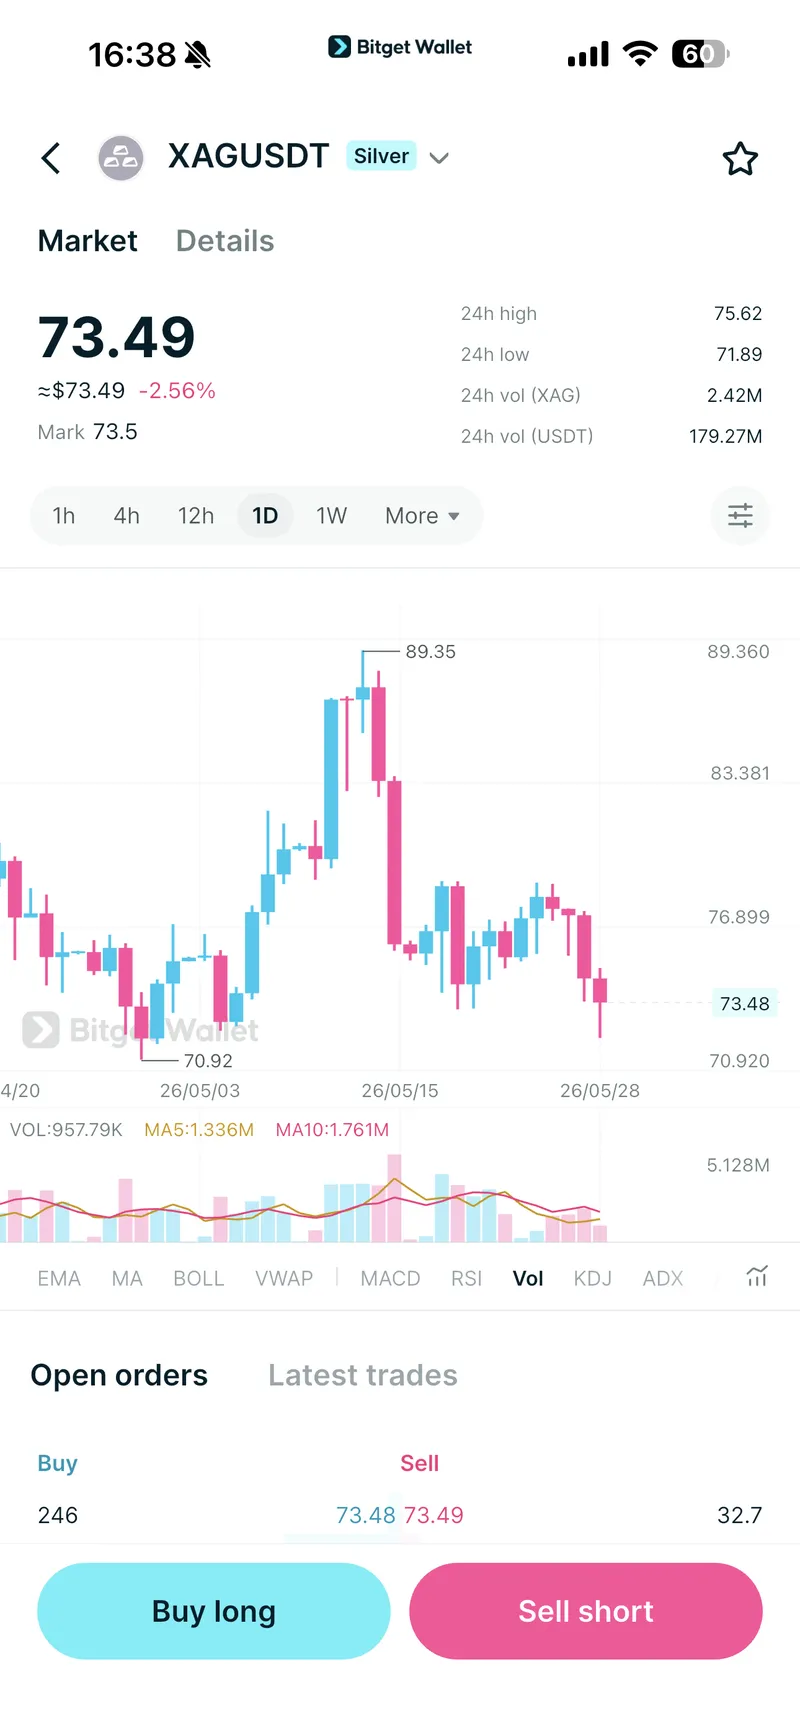Expand the XAGUSDT pair selector chevron
800x1734 pixels.
click(x=439, y=158)
